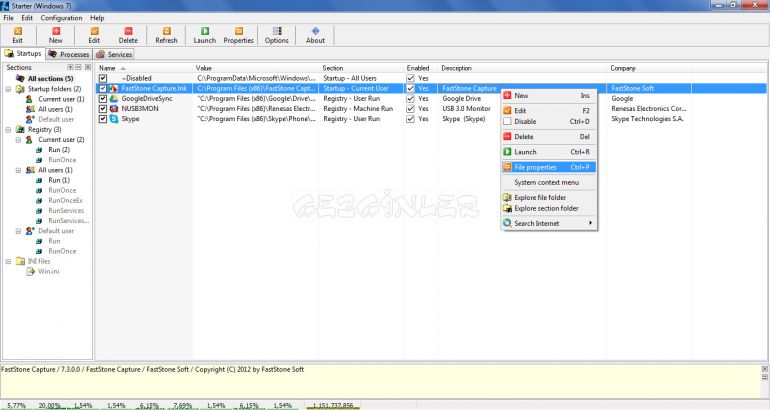
Task: Sort by the Enabled column header
Action: point(421,68)
